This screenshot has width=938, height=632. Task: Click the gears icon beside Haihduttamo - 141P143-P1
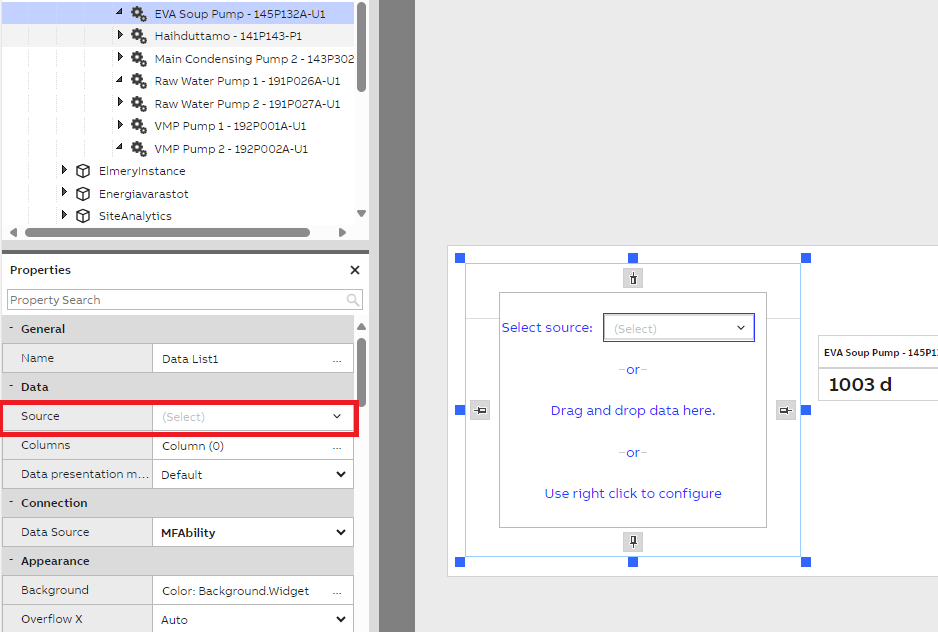click(x=137, y=35)
